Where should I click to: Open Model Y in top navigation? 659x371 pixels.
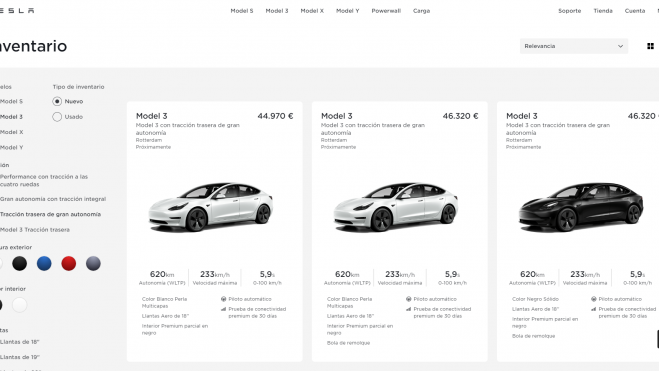pos(348,11)
